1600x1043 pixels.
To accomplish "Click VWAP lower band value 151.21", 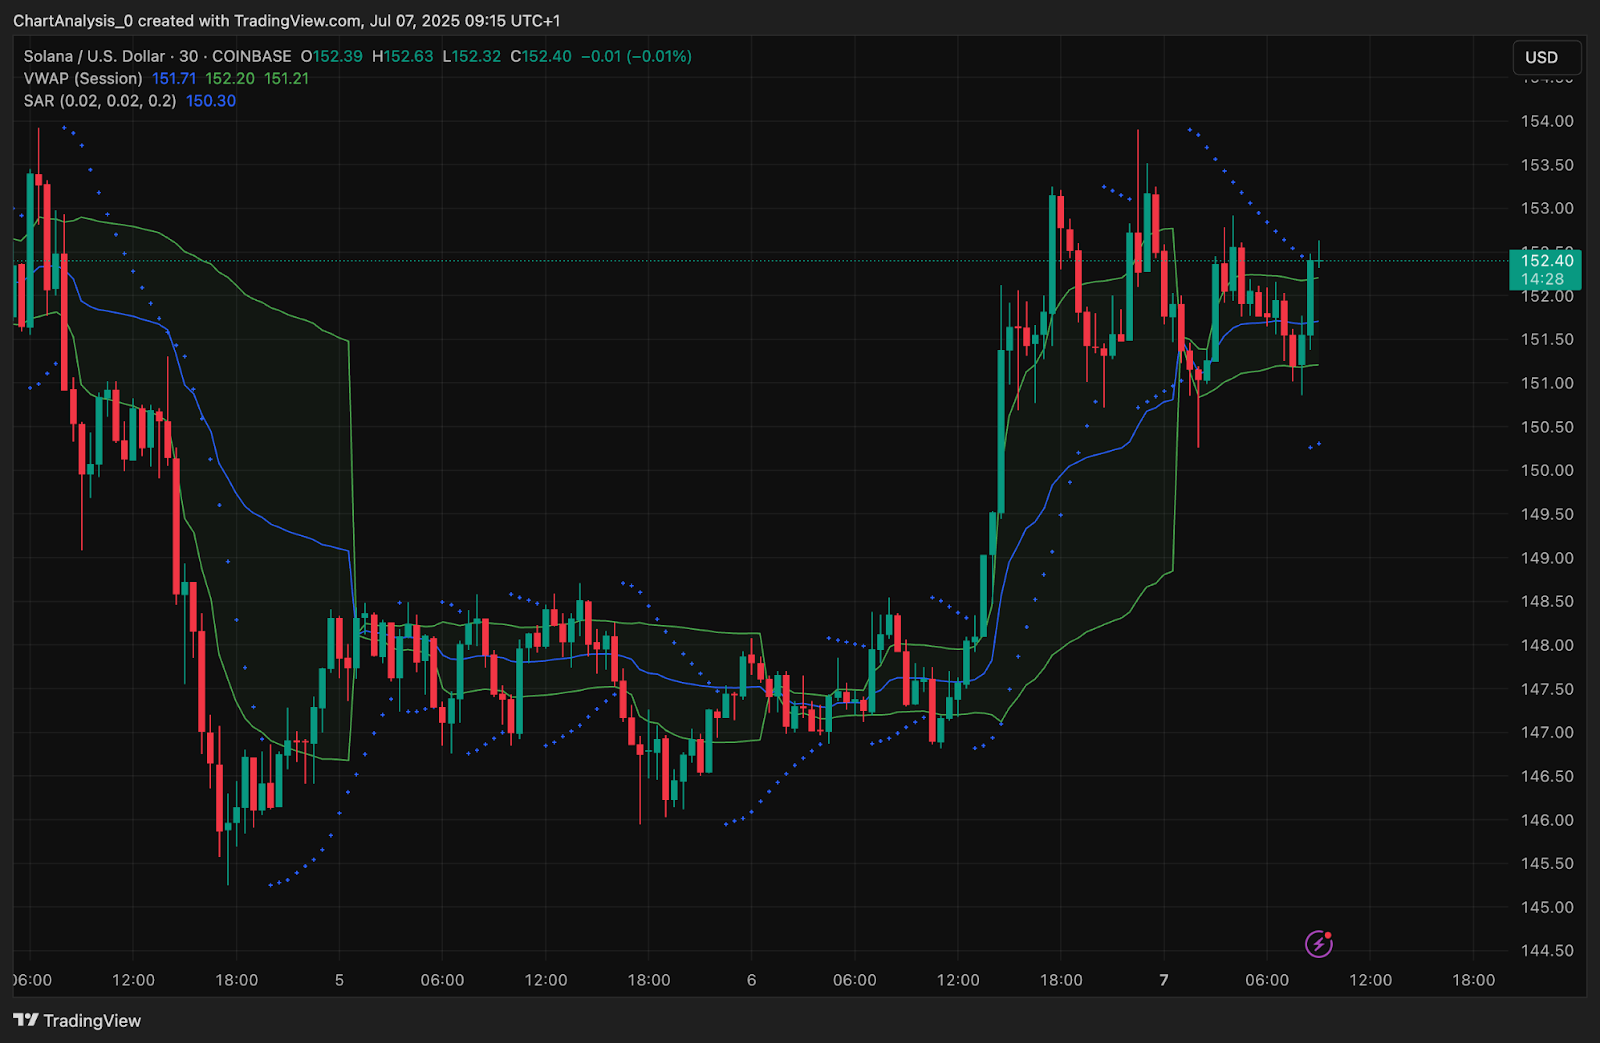I will 287,78.
